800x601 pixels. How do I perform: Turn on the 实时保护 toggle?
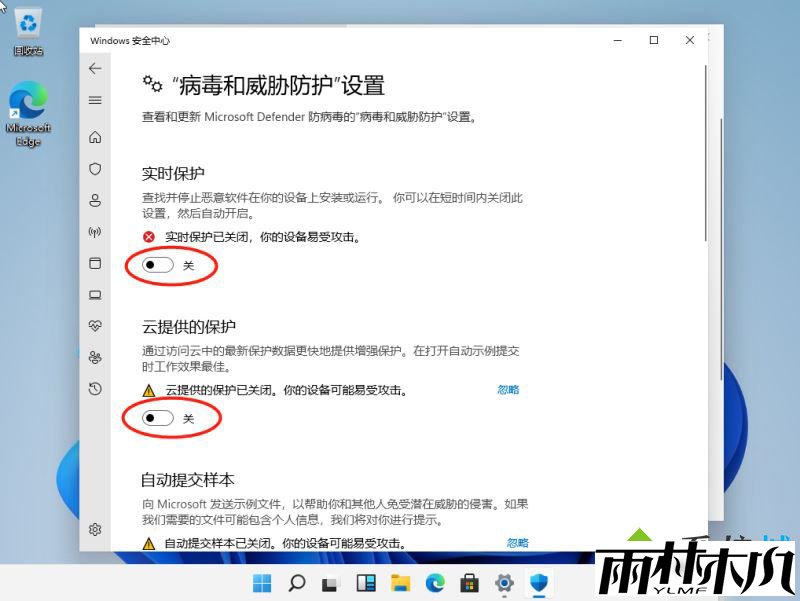(x=158, y=265)
